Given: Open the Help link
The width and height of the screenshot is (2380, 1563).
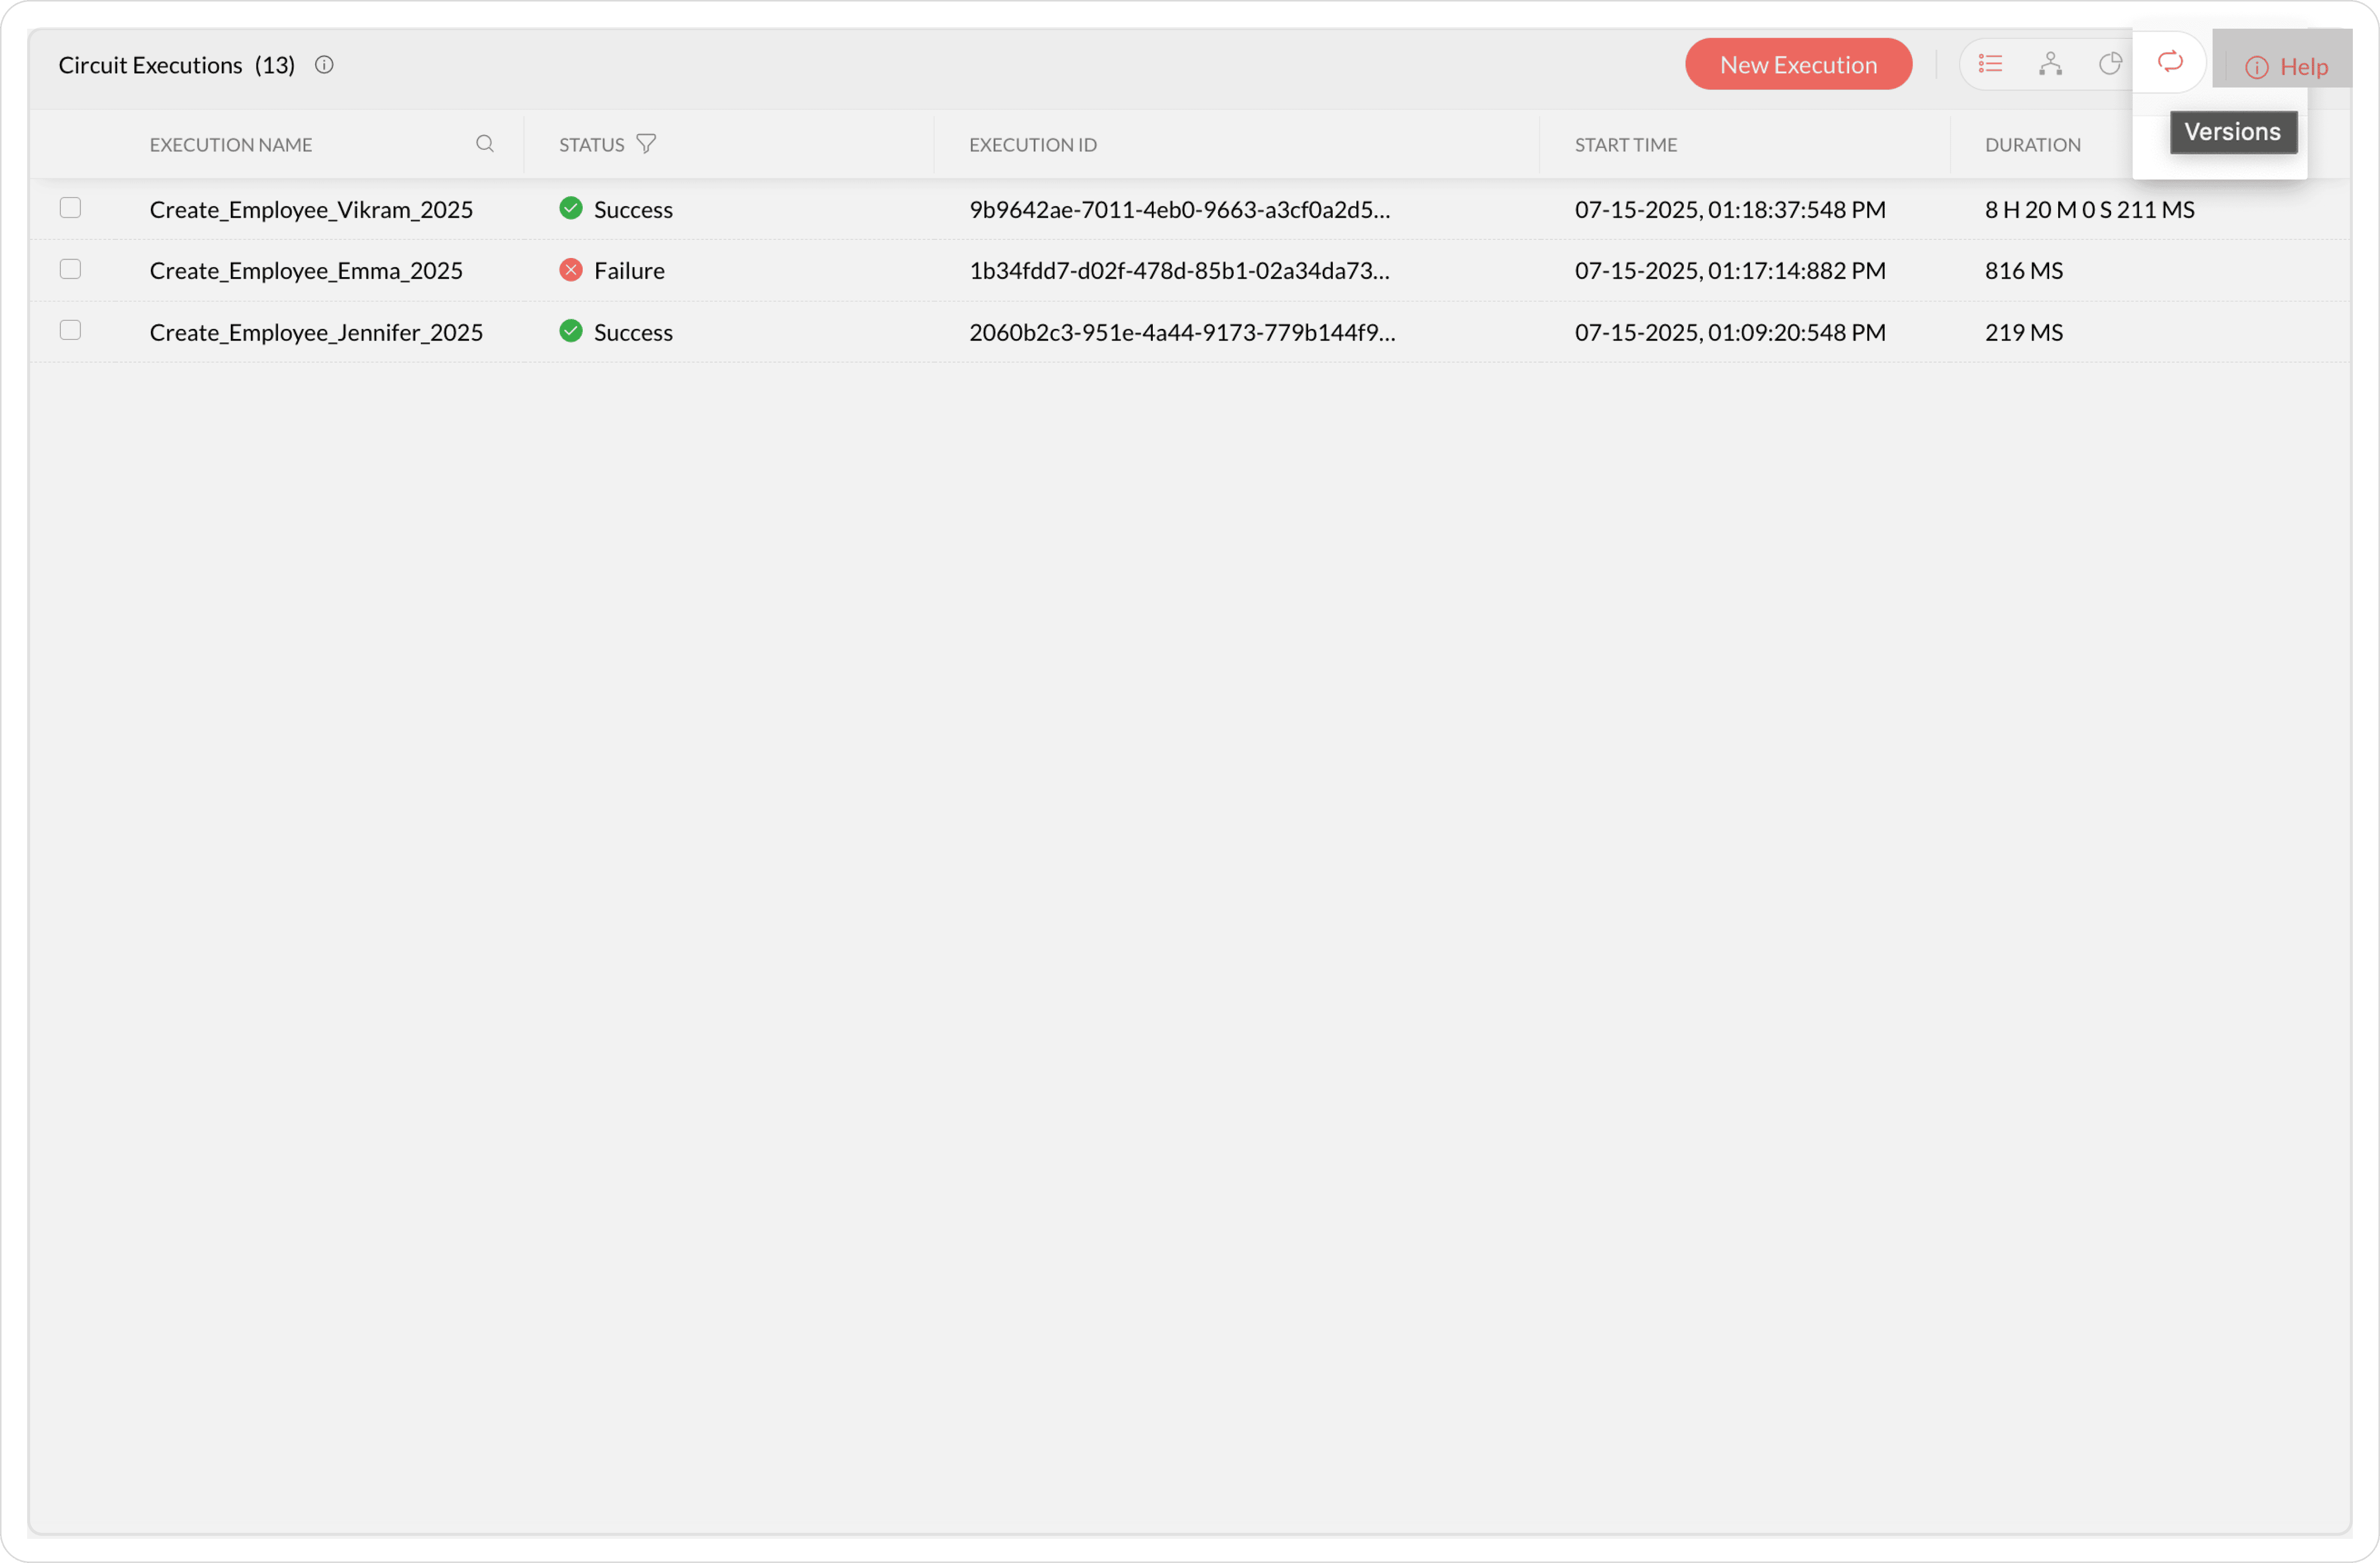Looking at the screenshot, I should (x=2288, y=67).
